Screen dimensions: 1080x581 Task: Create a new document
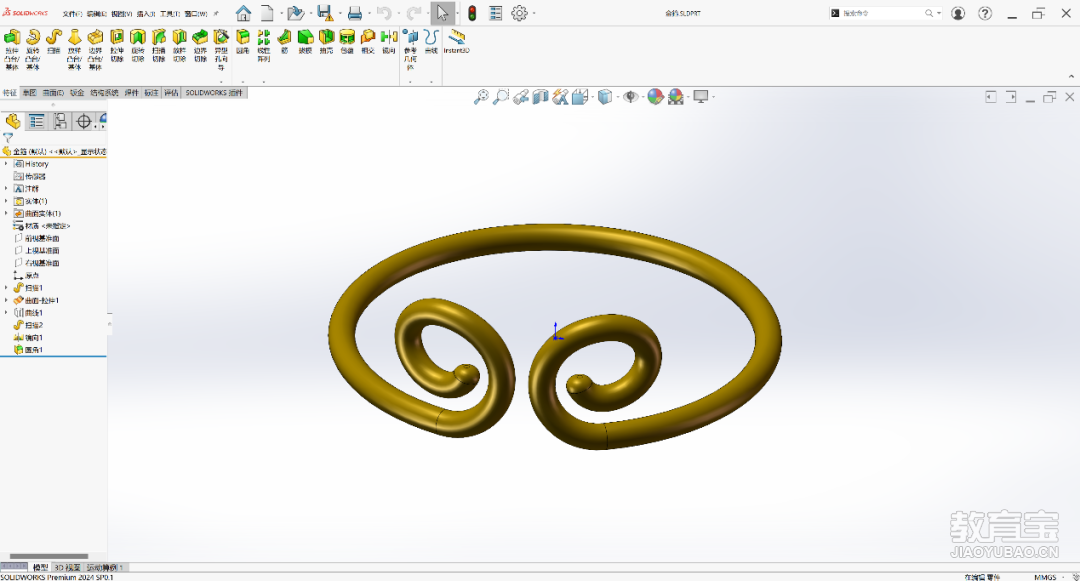[267, 13]
